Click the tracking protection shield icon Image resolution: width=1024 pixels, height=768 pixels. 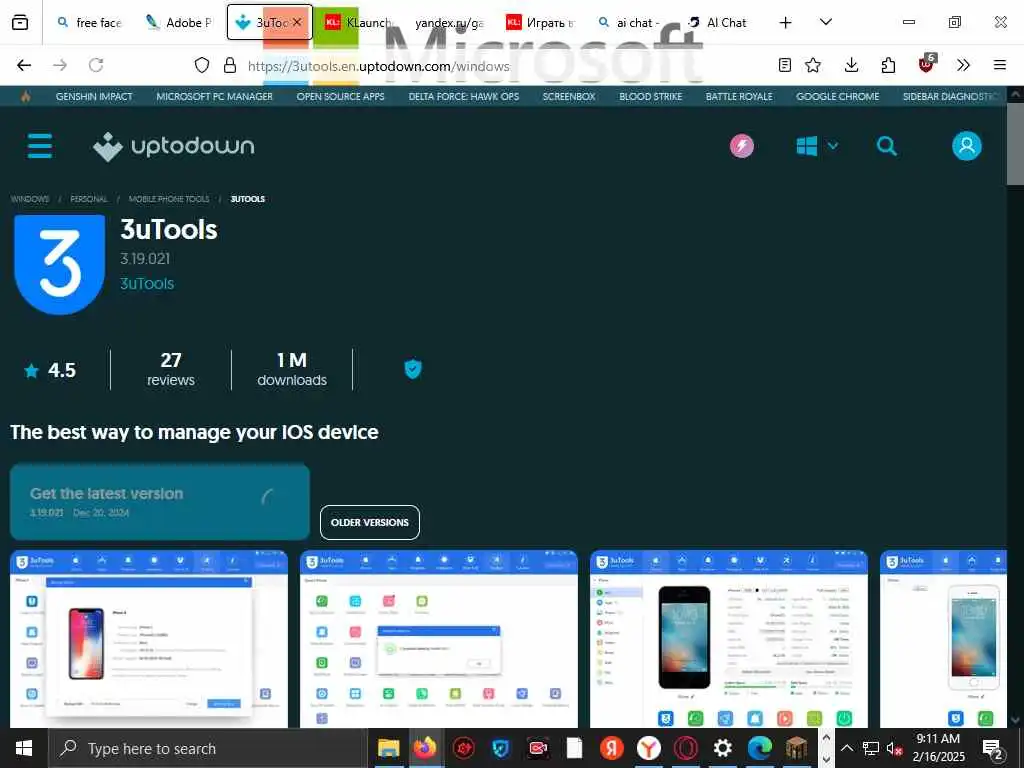202,65
